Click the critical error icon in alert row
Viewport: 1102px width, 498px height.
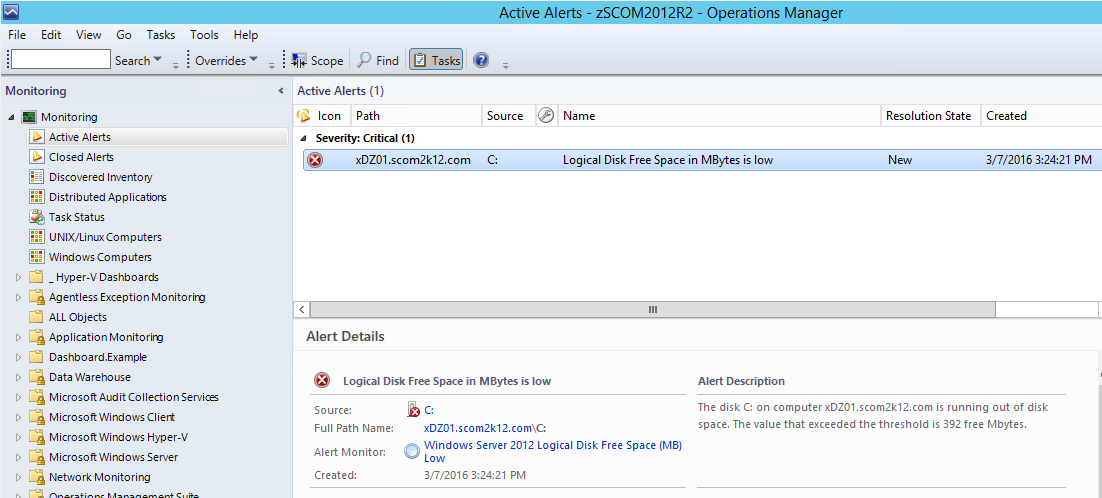[316, 160]
